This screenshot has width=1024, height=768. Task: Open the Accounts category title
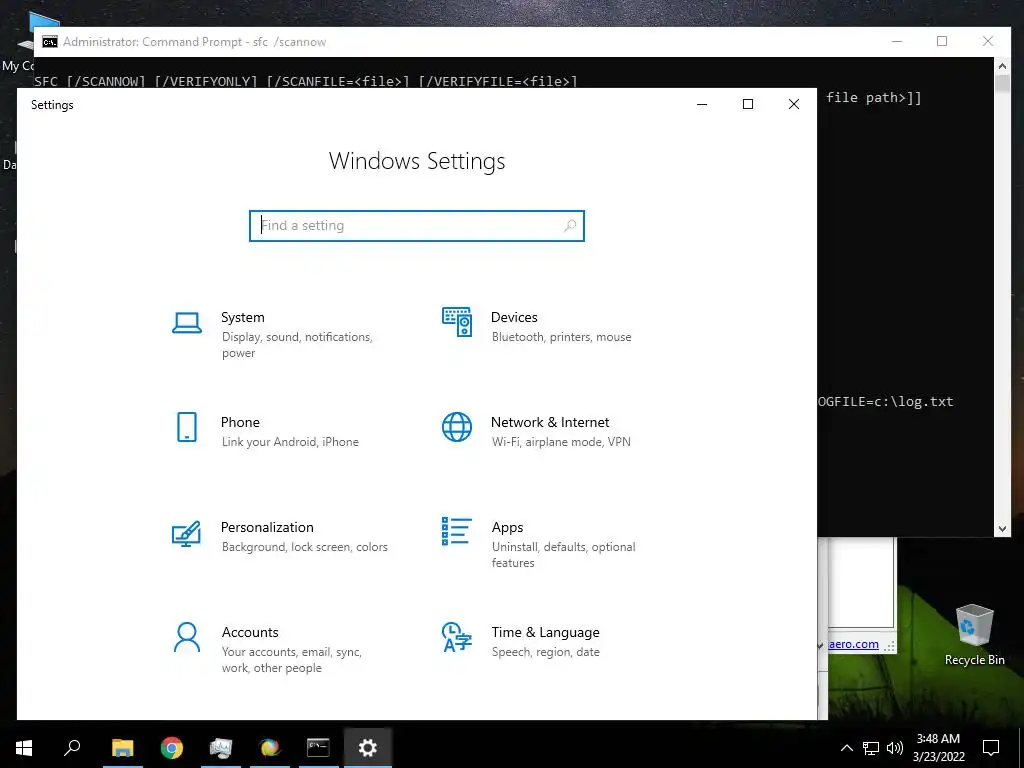[250, 632]
